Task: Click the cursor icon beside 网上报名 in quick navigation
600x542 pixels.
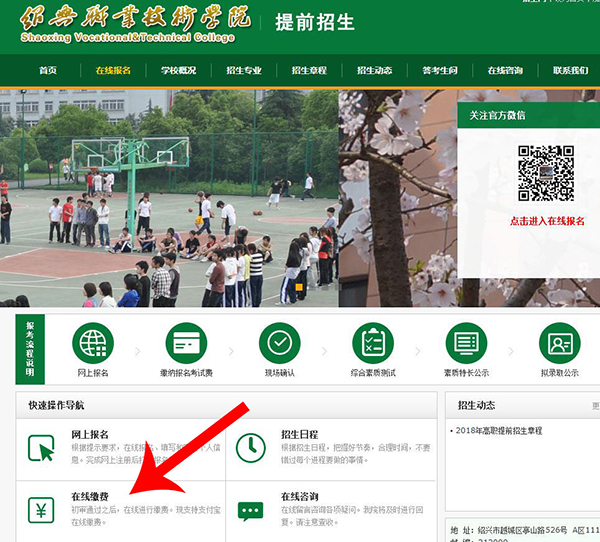Action: coord(41,448)
